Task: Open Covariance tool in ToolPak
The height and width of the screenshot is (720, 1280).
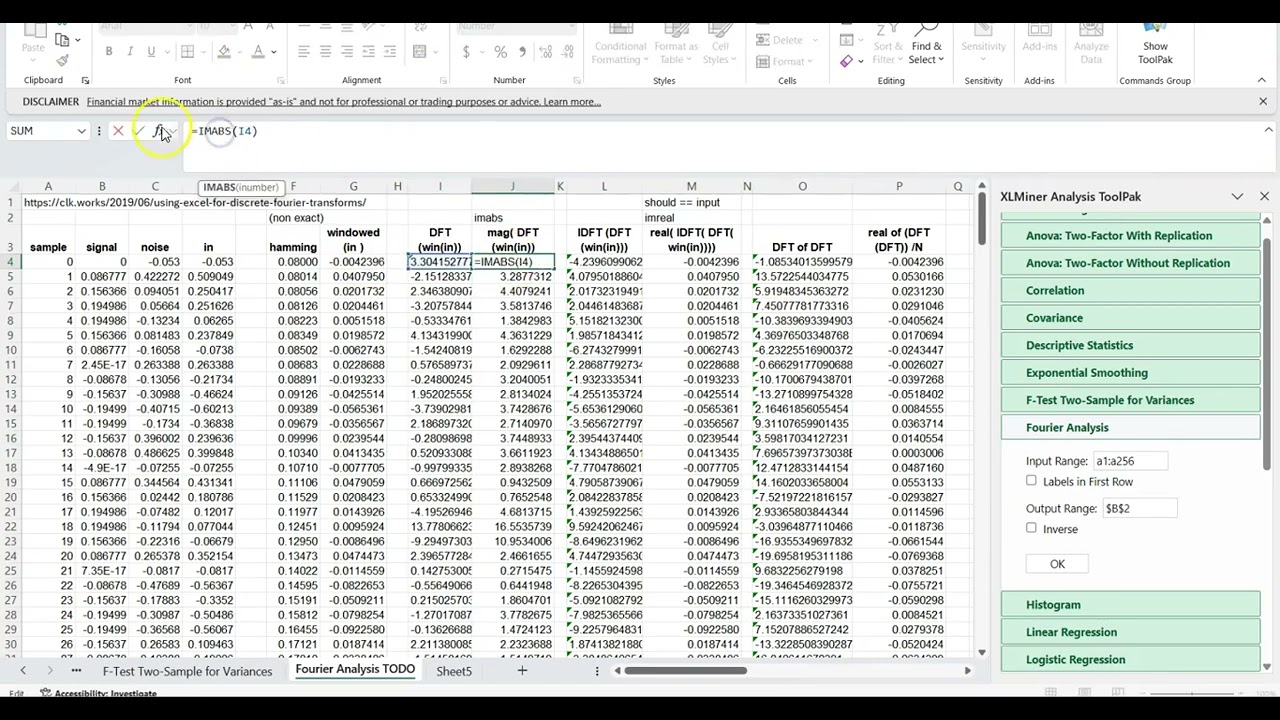Action: pos(1130,317)
